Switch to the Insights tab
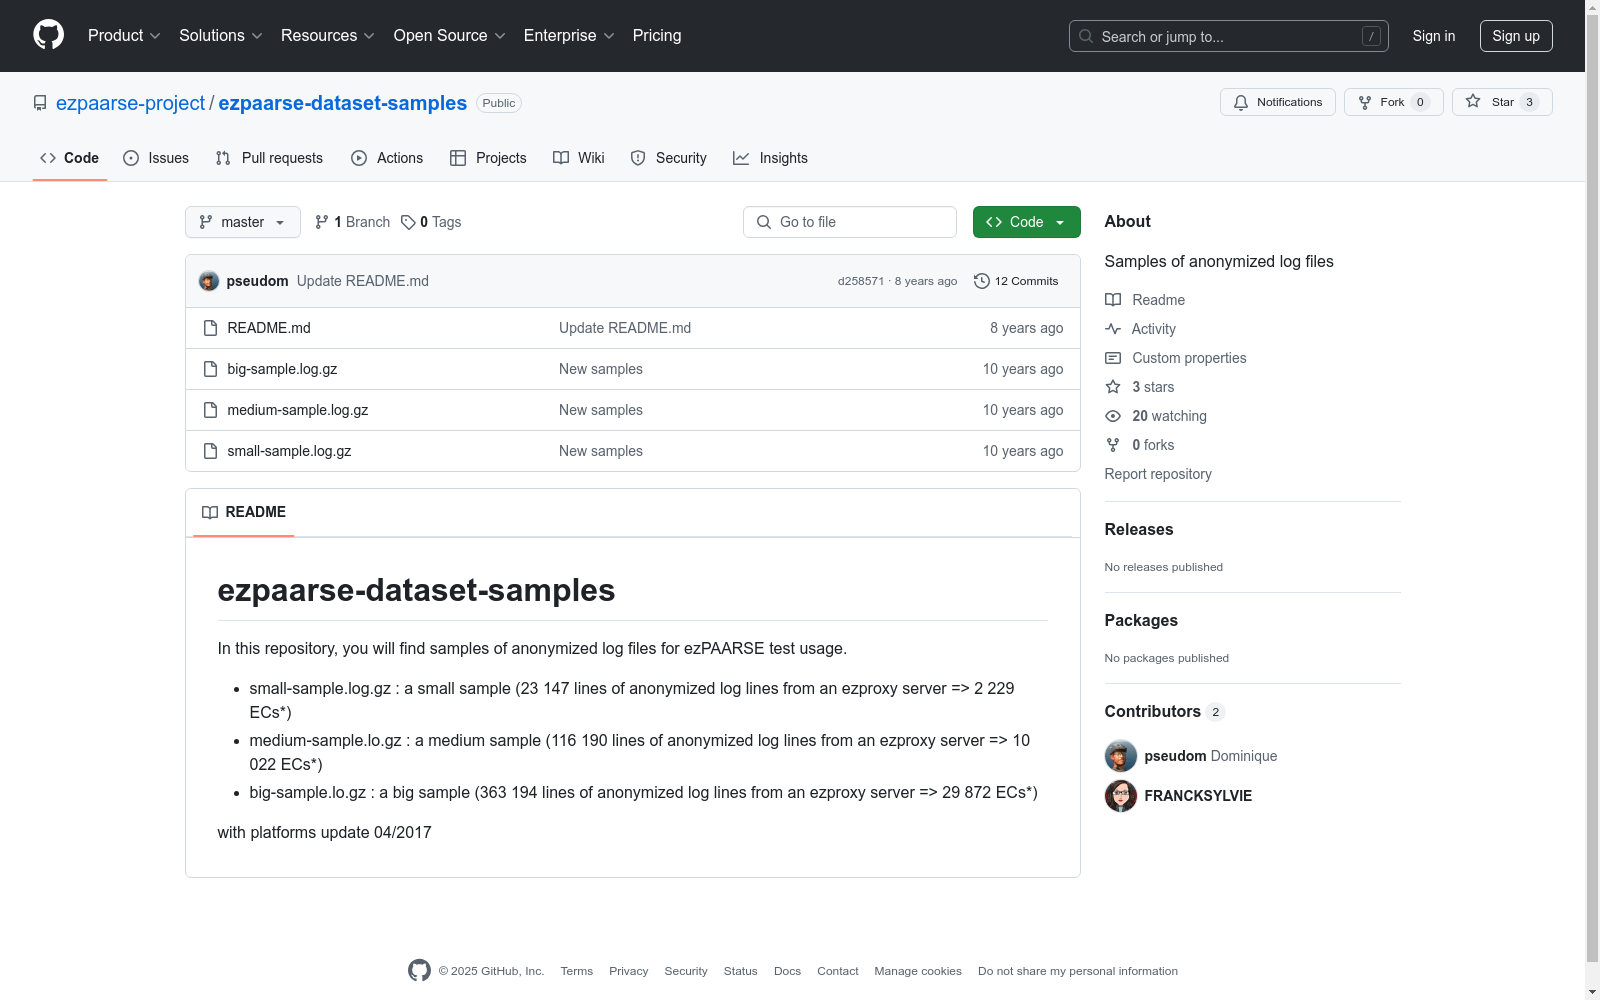The height and width of the screenshot is (1000, 1600). click(770, 158)
